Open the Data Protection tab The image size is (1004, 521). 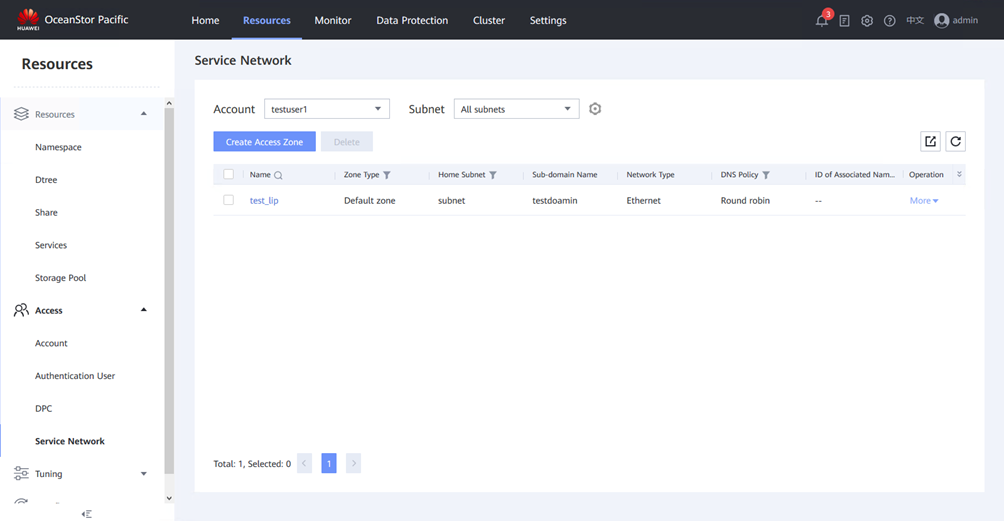[x=412, y=20]
